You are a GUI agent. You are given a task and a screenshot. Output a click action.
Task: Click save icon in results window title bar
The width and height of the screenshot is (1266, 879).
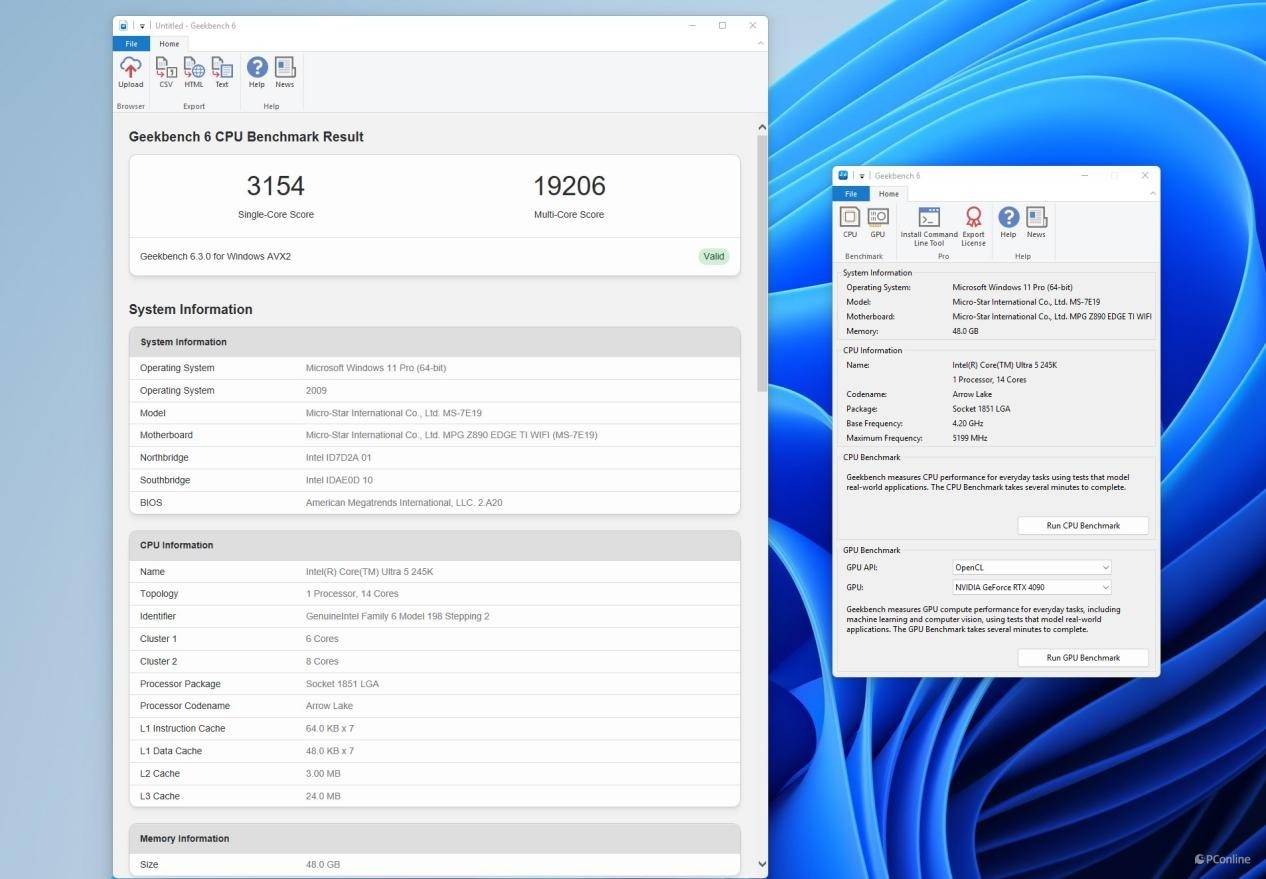pyautogui.click(x=123, y=26)
